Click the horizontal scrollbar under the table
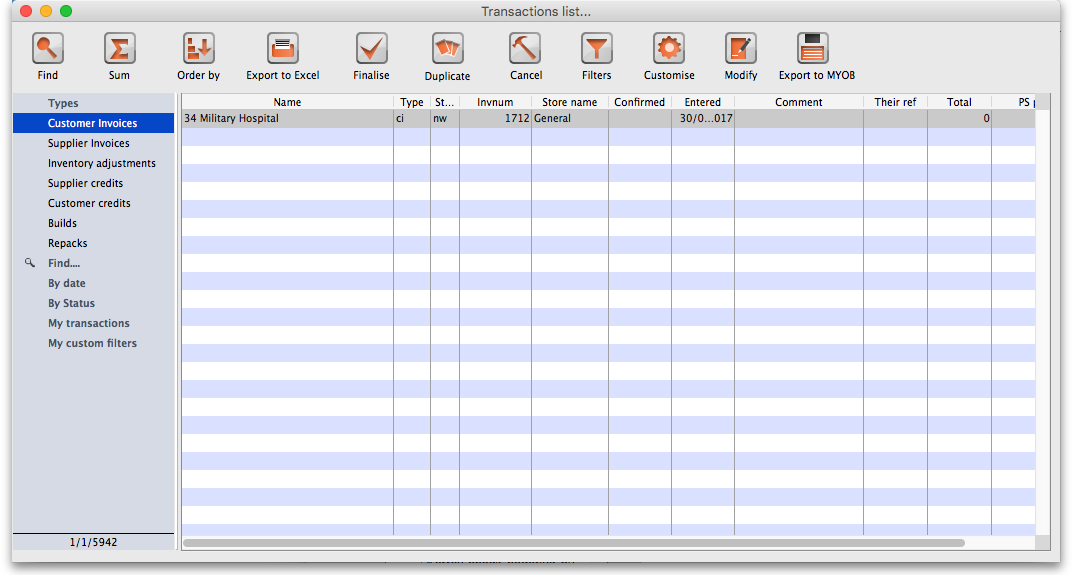 tap(573, 542)
